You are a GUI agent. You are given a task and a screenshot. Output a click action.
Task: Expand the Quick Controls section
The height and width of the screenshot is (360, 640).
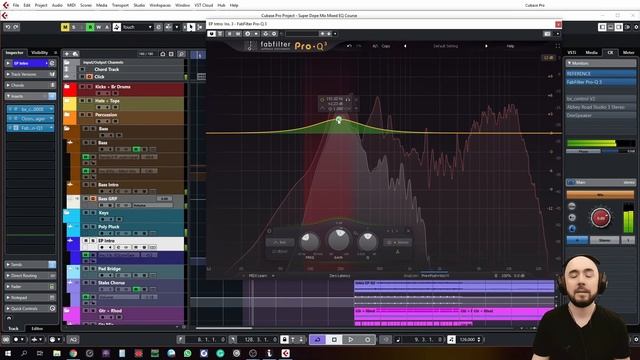(8, 309)
